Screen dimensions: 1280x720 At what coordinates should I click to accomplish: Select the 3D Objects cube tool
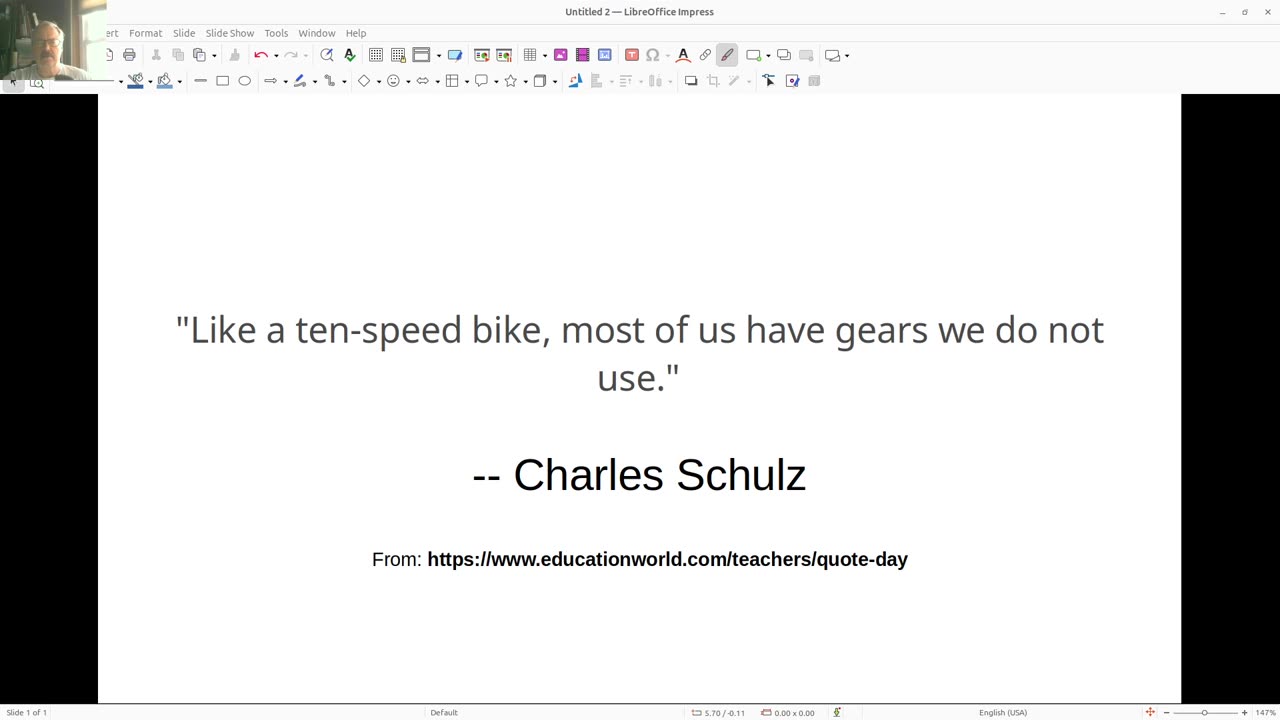point(540,81)
